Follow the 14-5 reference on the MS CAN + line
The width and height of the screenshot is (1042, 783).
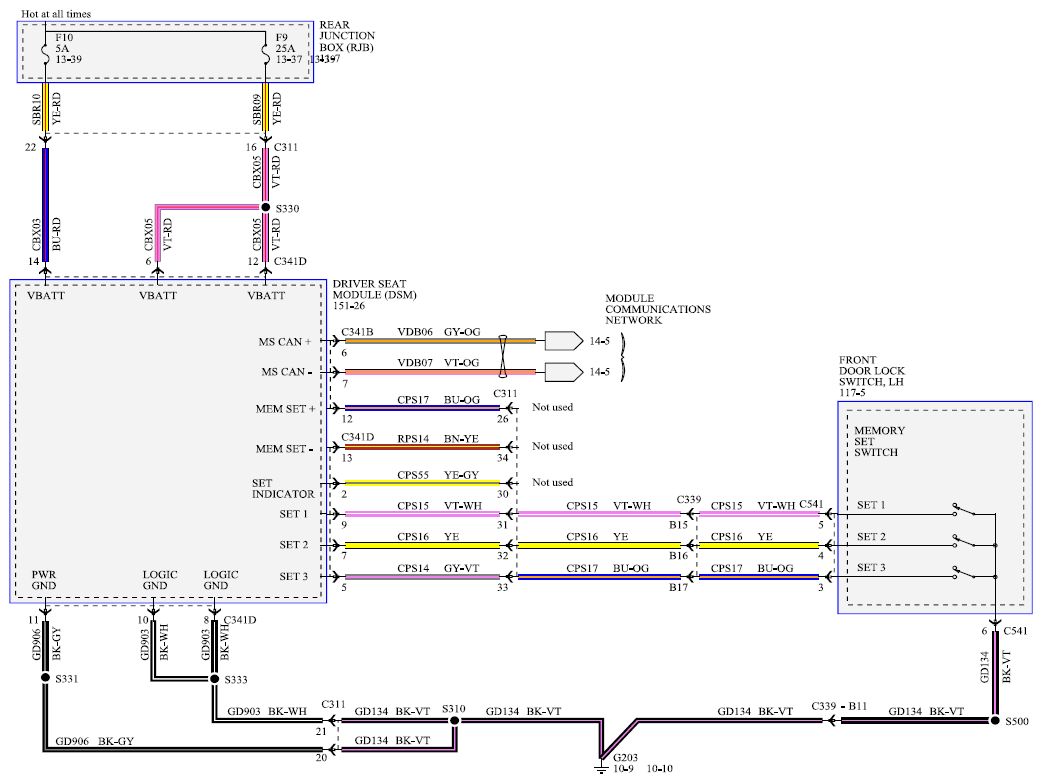tap(599, 341)
